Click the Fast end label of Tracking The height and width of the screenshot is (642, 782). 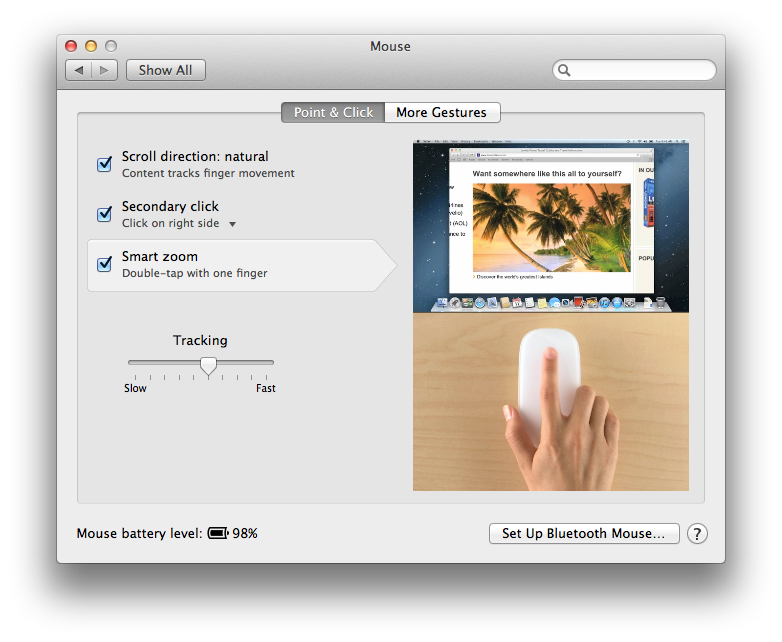266,388
